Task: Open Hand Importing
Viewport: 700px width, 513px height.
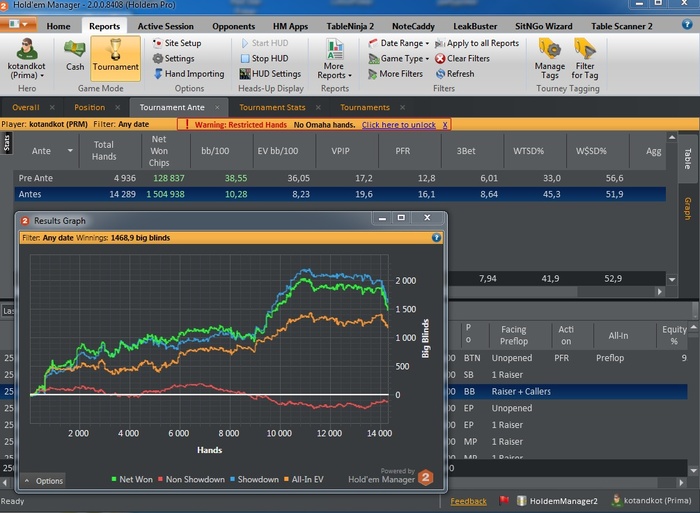Action: coord(189,74)
